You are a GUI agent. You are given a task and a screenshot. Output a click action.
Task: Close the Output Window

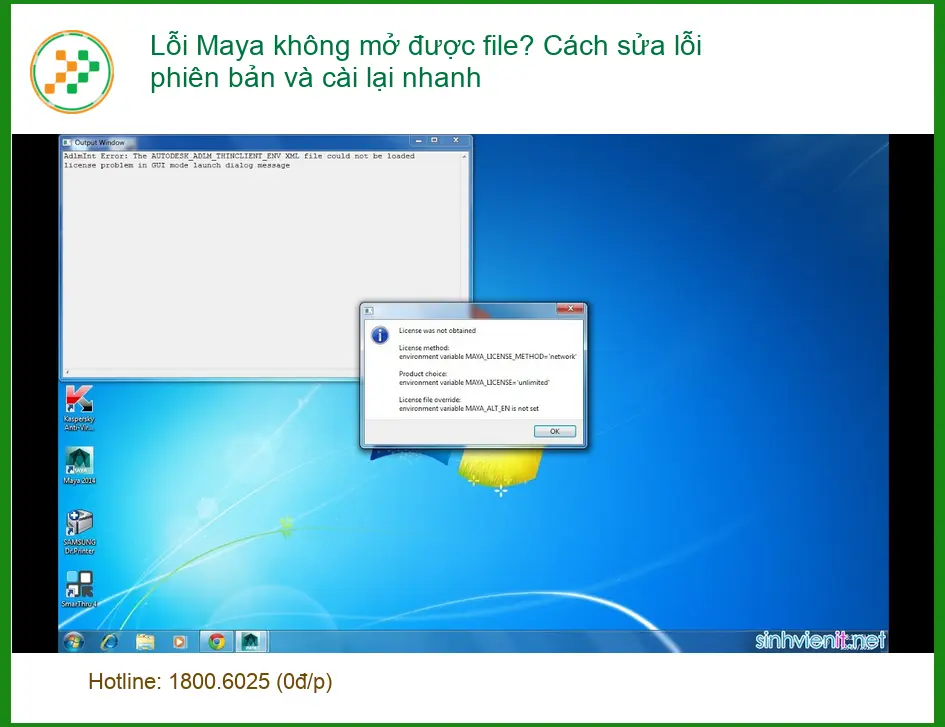pos(456,140)
